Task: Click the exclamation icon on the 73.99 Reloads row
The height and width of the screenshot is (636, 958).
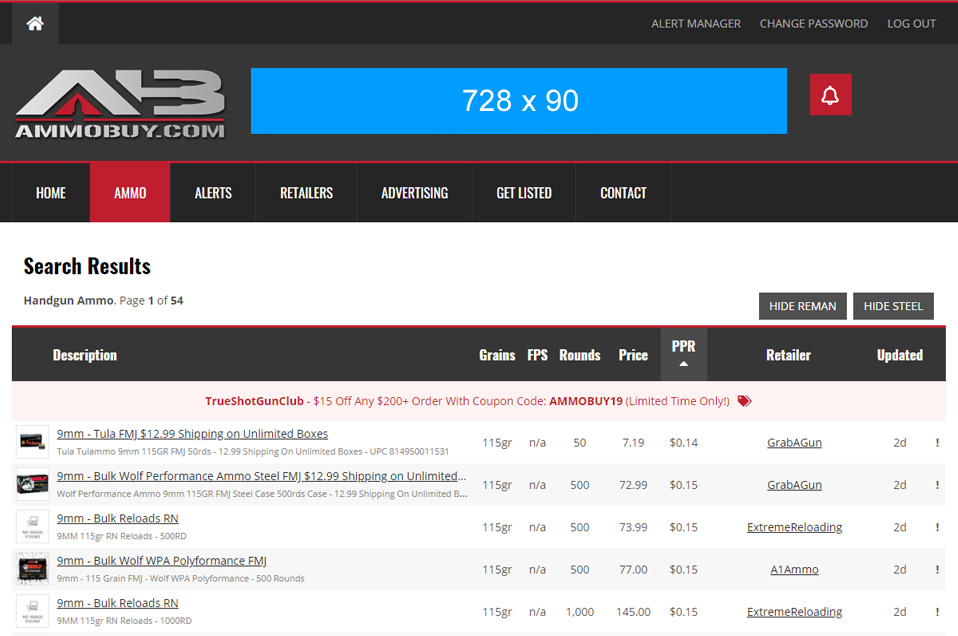Action: [937, 527]
